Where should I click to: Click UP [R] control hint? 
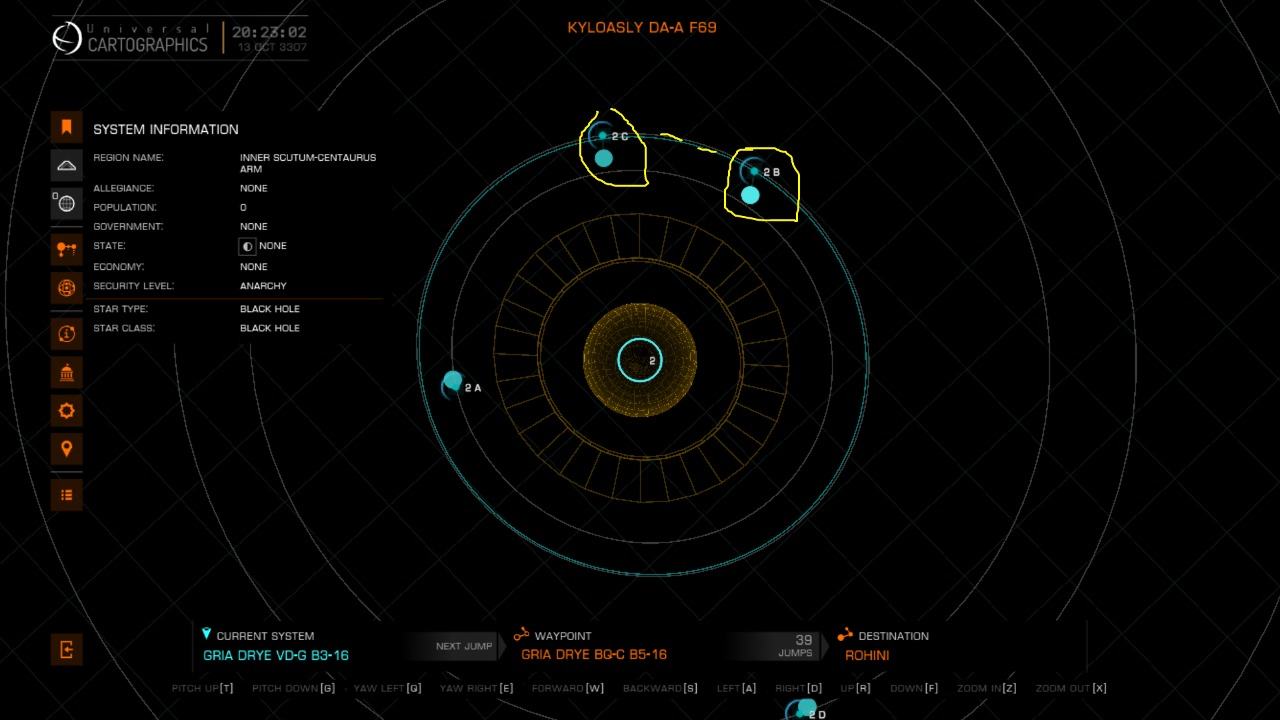(x=856, y=688)
